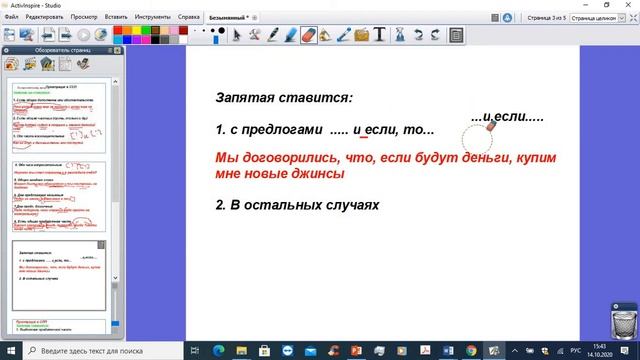Select the first page thumbnail
This screenshot has height=360, width=640.
(59, 118)
